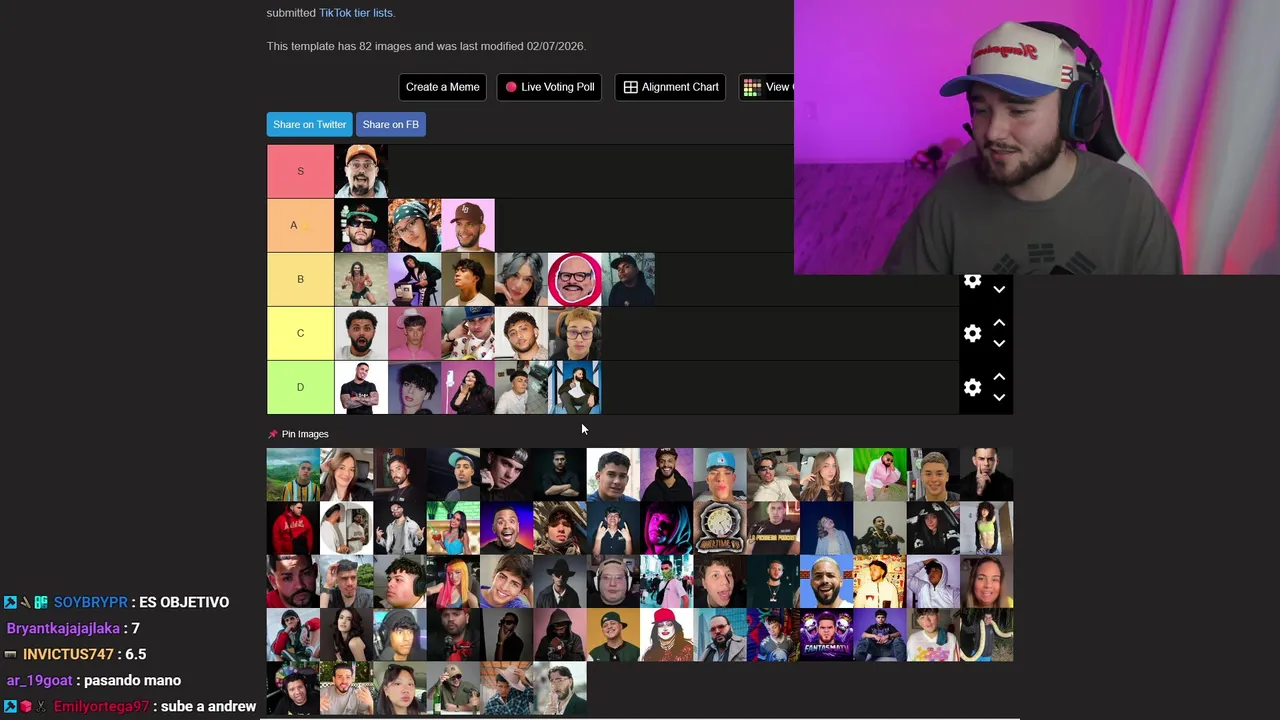Select surprised bearded man in C tier
The height and width of the screenshot is (720, 1280).
coord(361,333)
